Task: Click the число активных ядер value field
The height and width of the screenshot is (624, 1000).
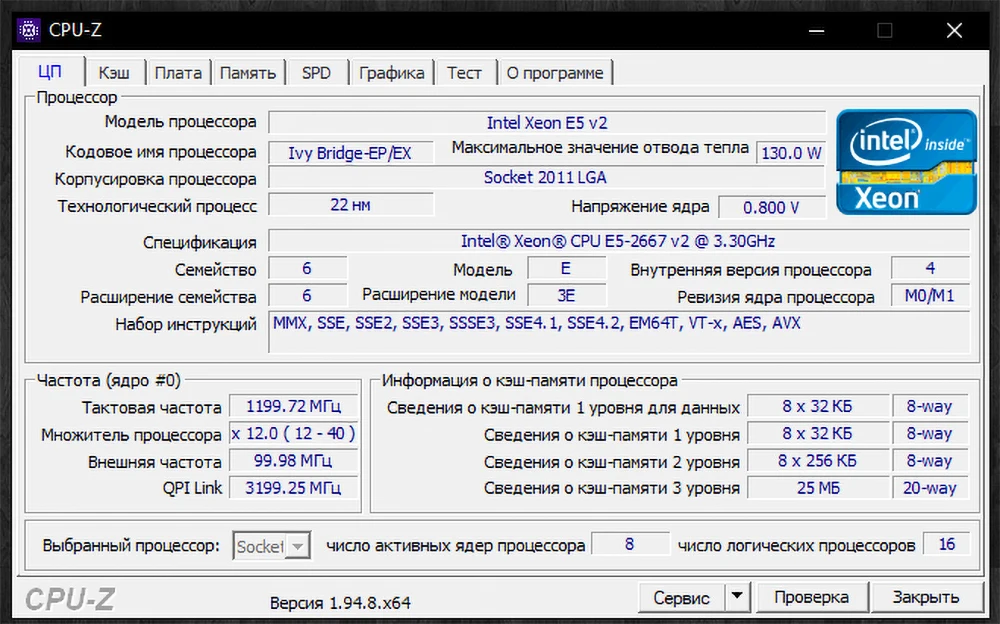Action: click(x=630, y=545)
